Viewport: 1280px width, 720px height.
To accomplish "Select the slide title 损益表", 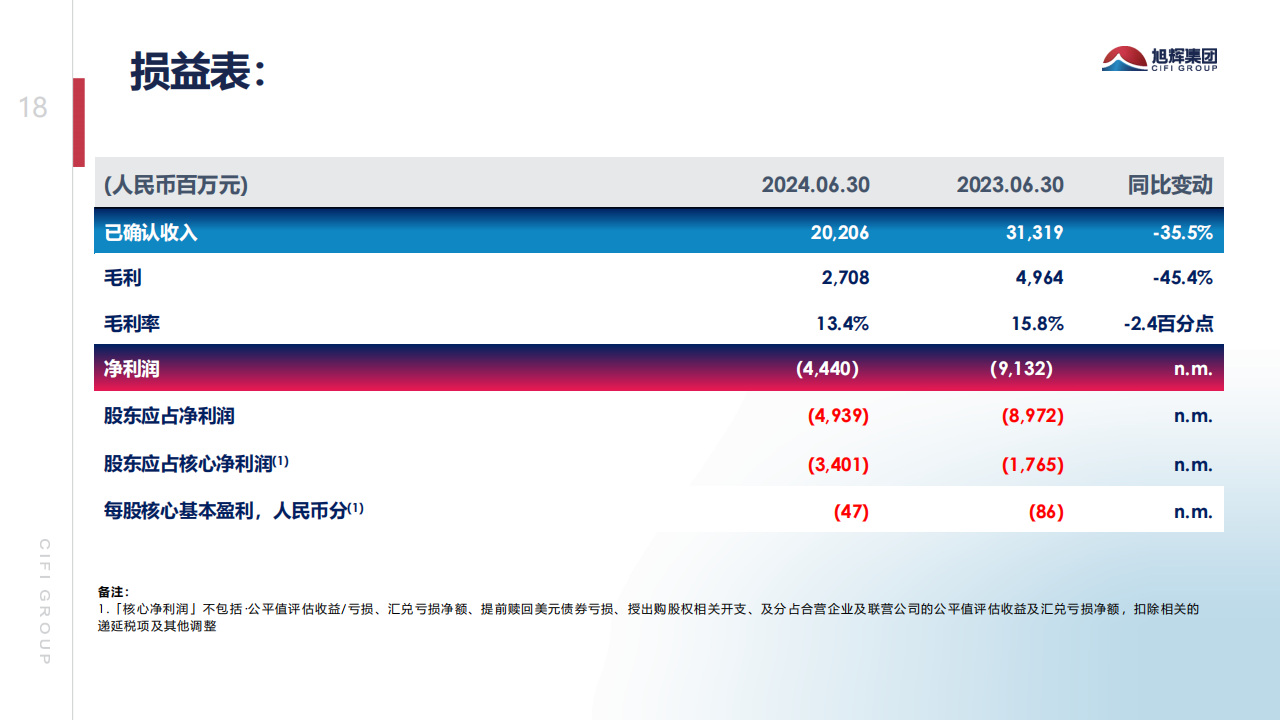I will (197, 71).
